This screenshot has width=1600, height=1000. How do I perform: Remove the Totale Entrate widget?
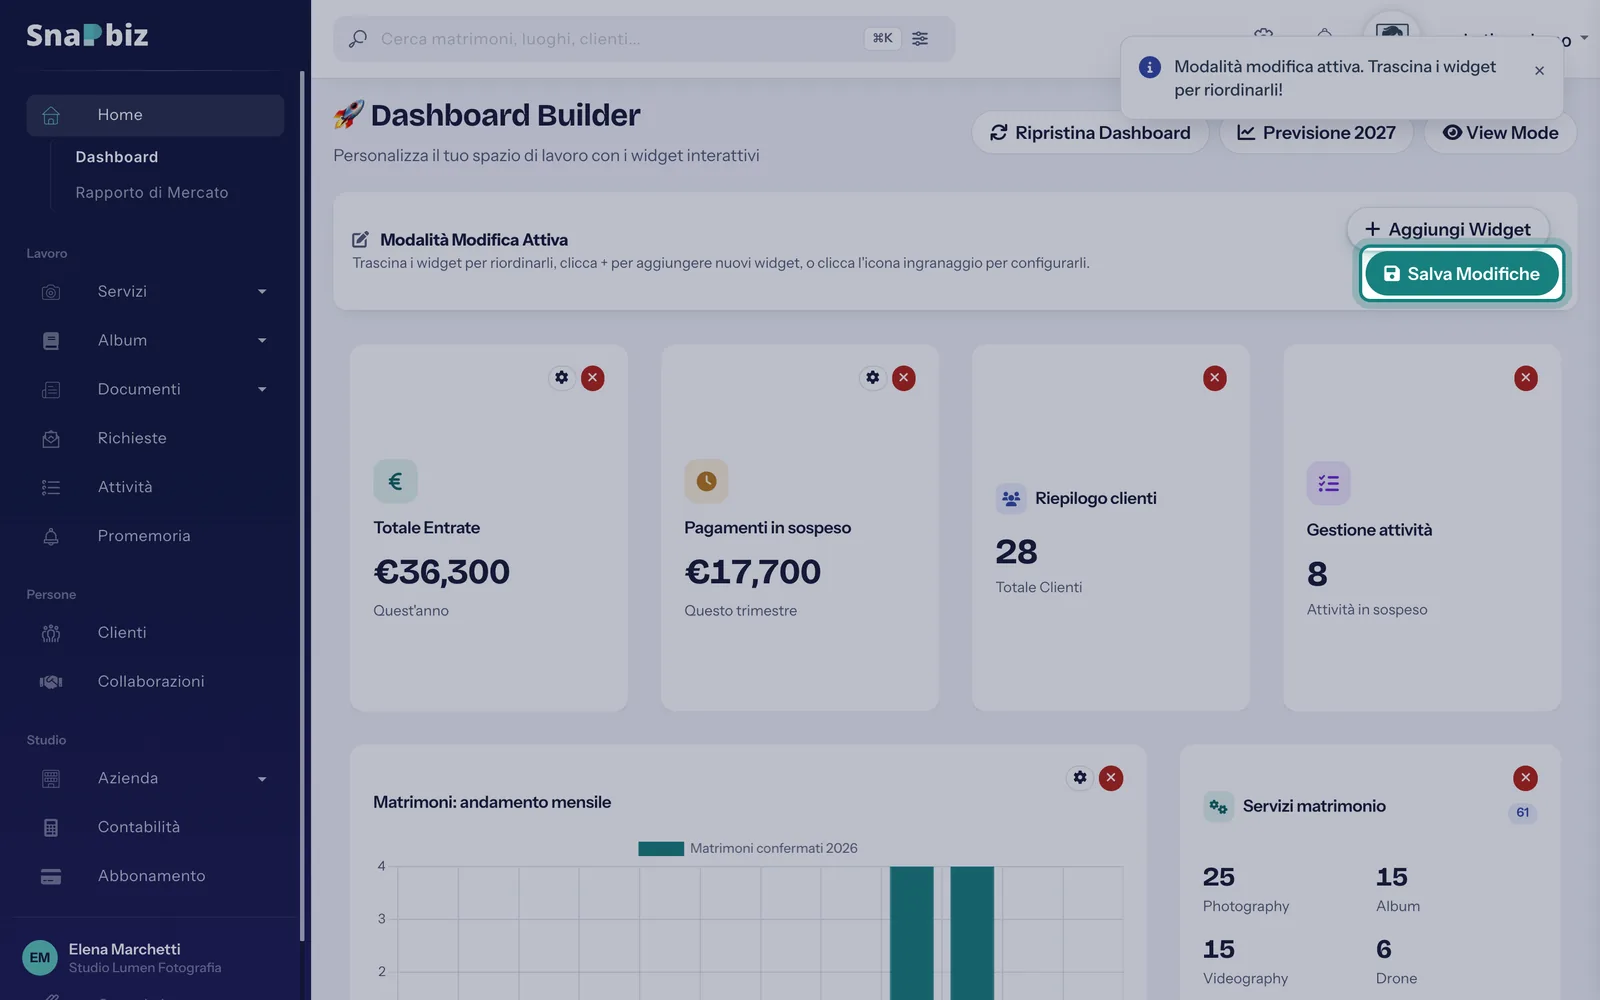click(593, 378)
